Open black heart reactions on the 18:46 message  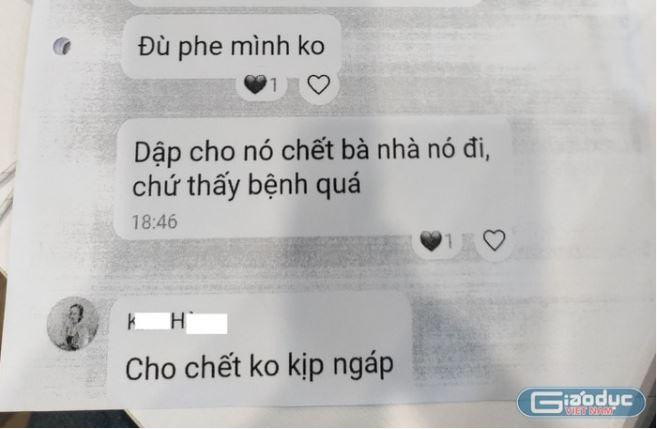tap(431, 241)
